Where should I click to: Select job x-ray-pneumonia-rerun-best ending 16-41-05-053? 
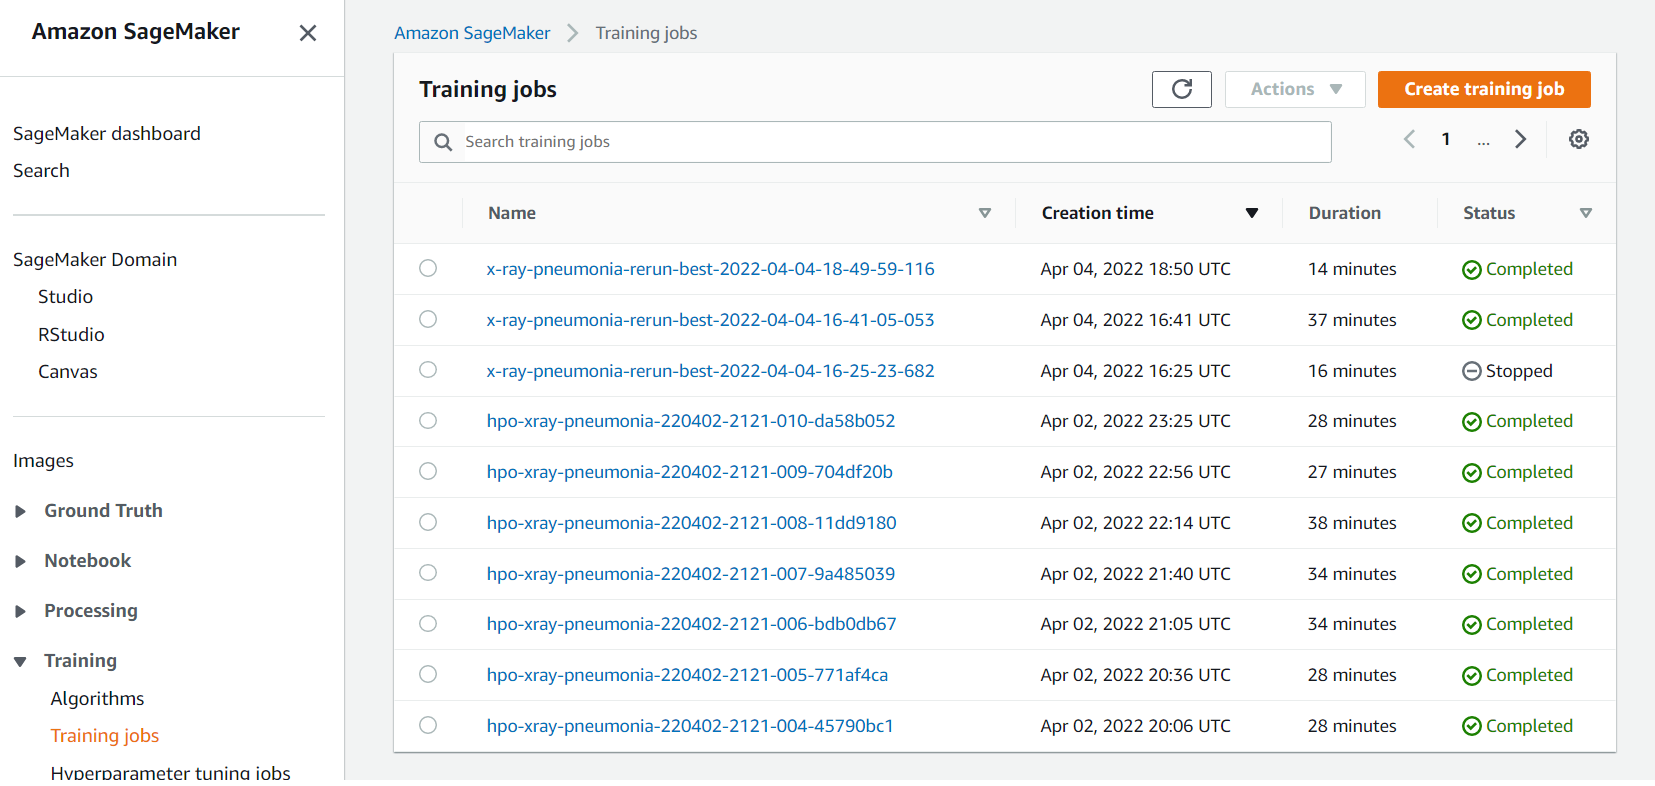428,319
